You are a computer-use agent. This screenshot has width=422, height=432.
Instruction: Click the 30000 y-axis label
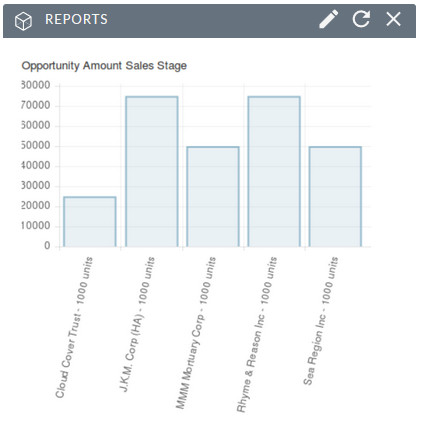click(36, 186)
